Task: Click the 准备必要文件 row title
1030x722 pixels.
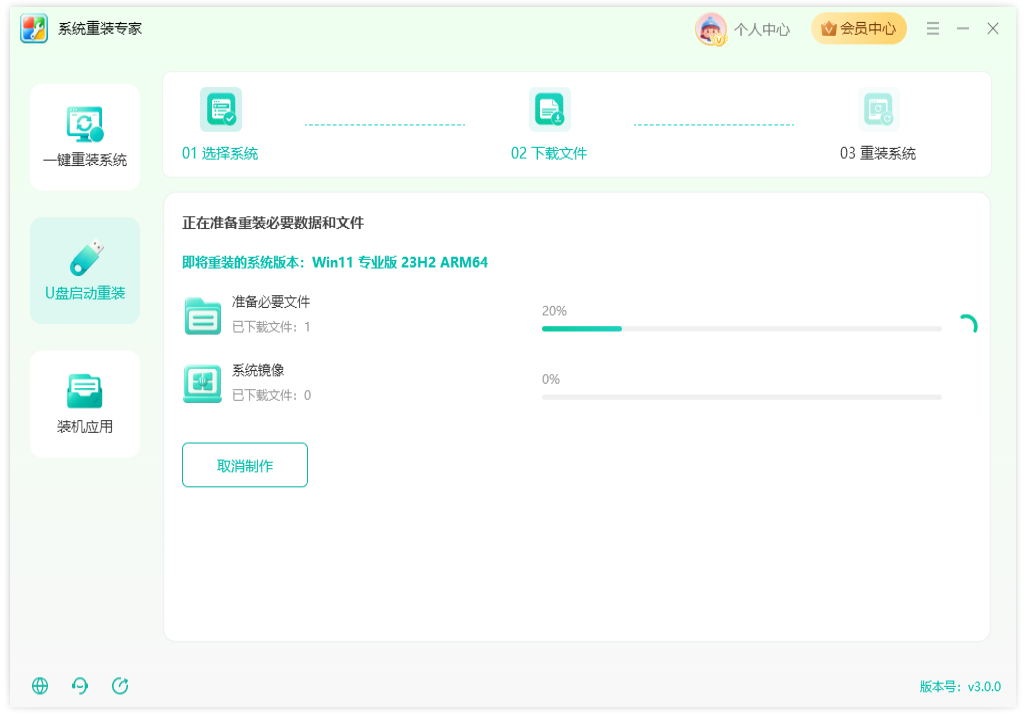Action: pos(271,302)
